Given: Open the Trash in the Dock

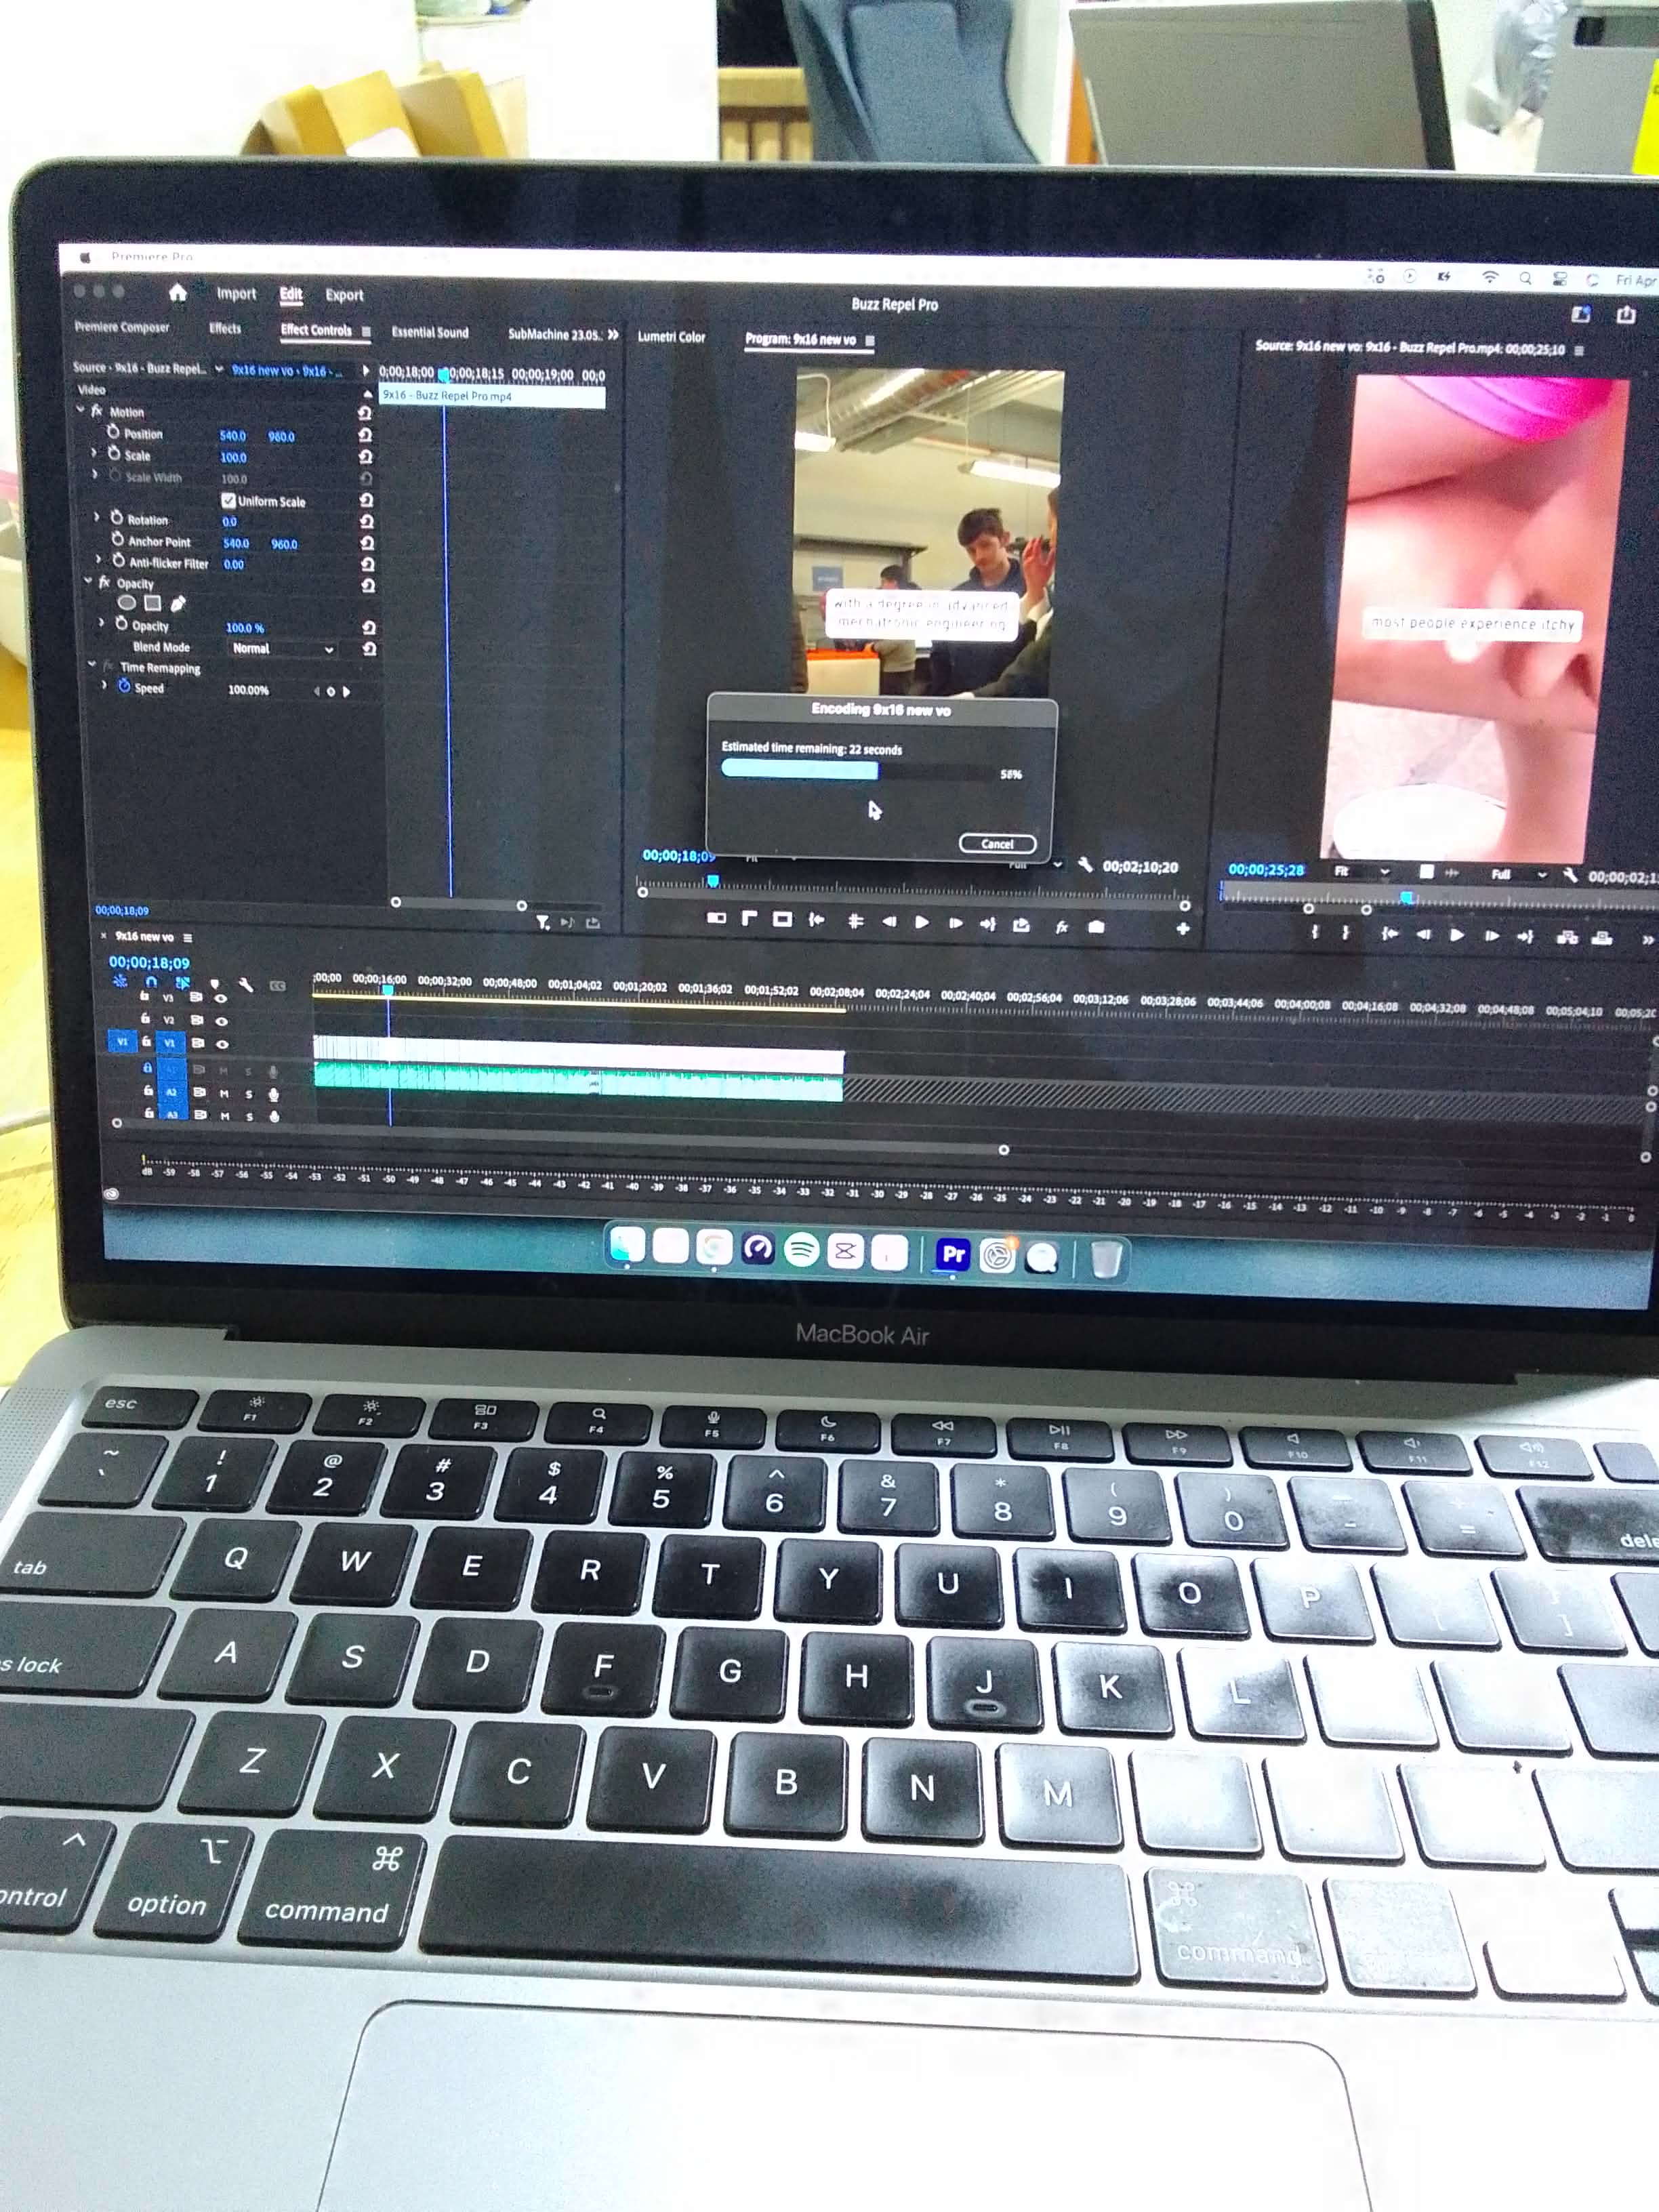Looking at the screenshot, I should coord(1105,1258).
